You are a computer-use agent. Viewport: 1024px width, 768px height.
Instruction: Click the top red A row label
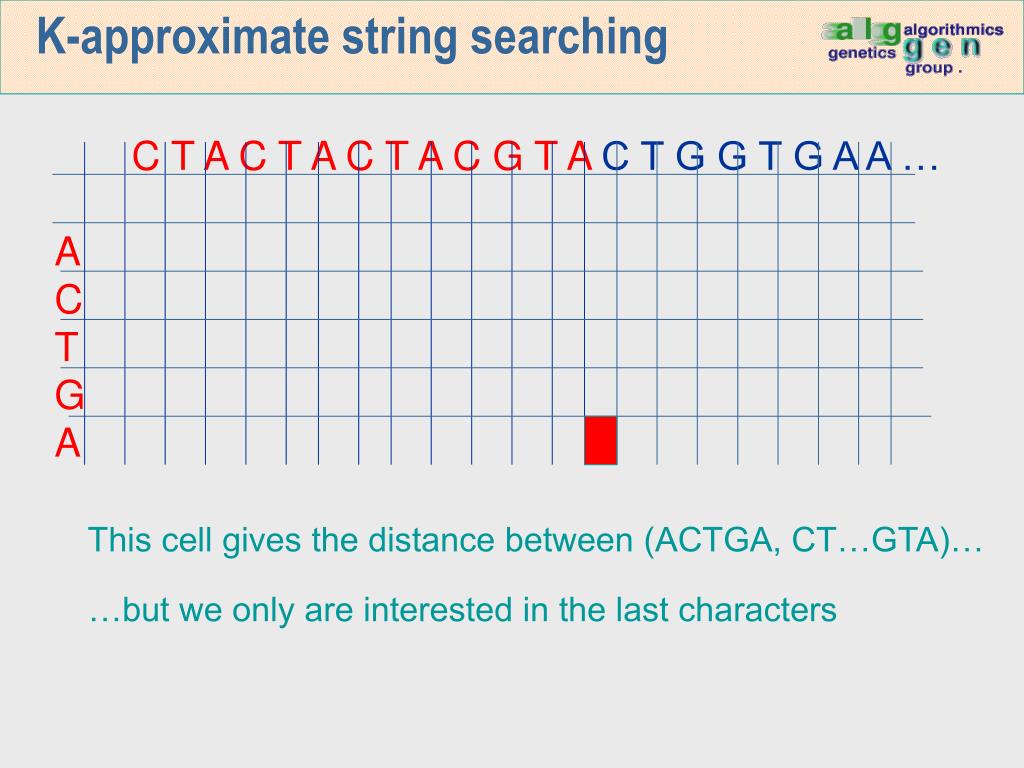[x=67, y=252]
